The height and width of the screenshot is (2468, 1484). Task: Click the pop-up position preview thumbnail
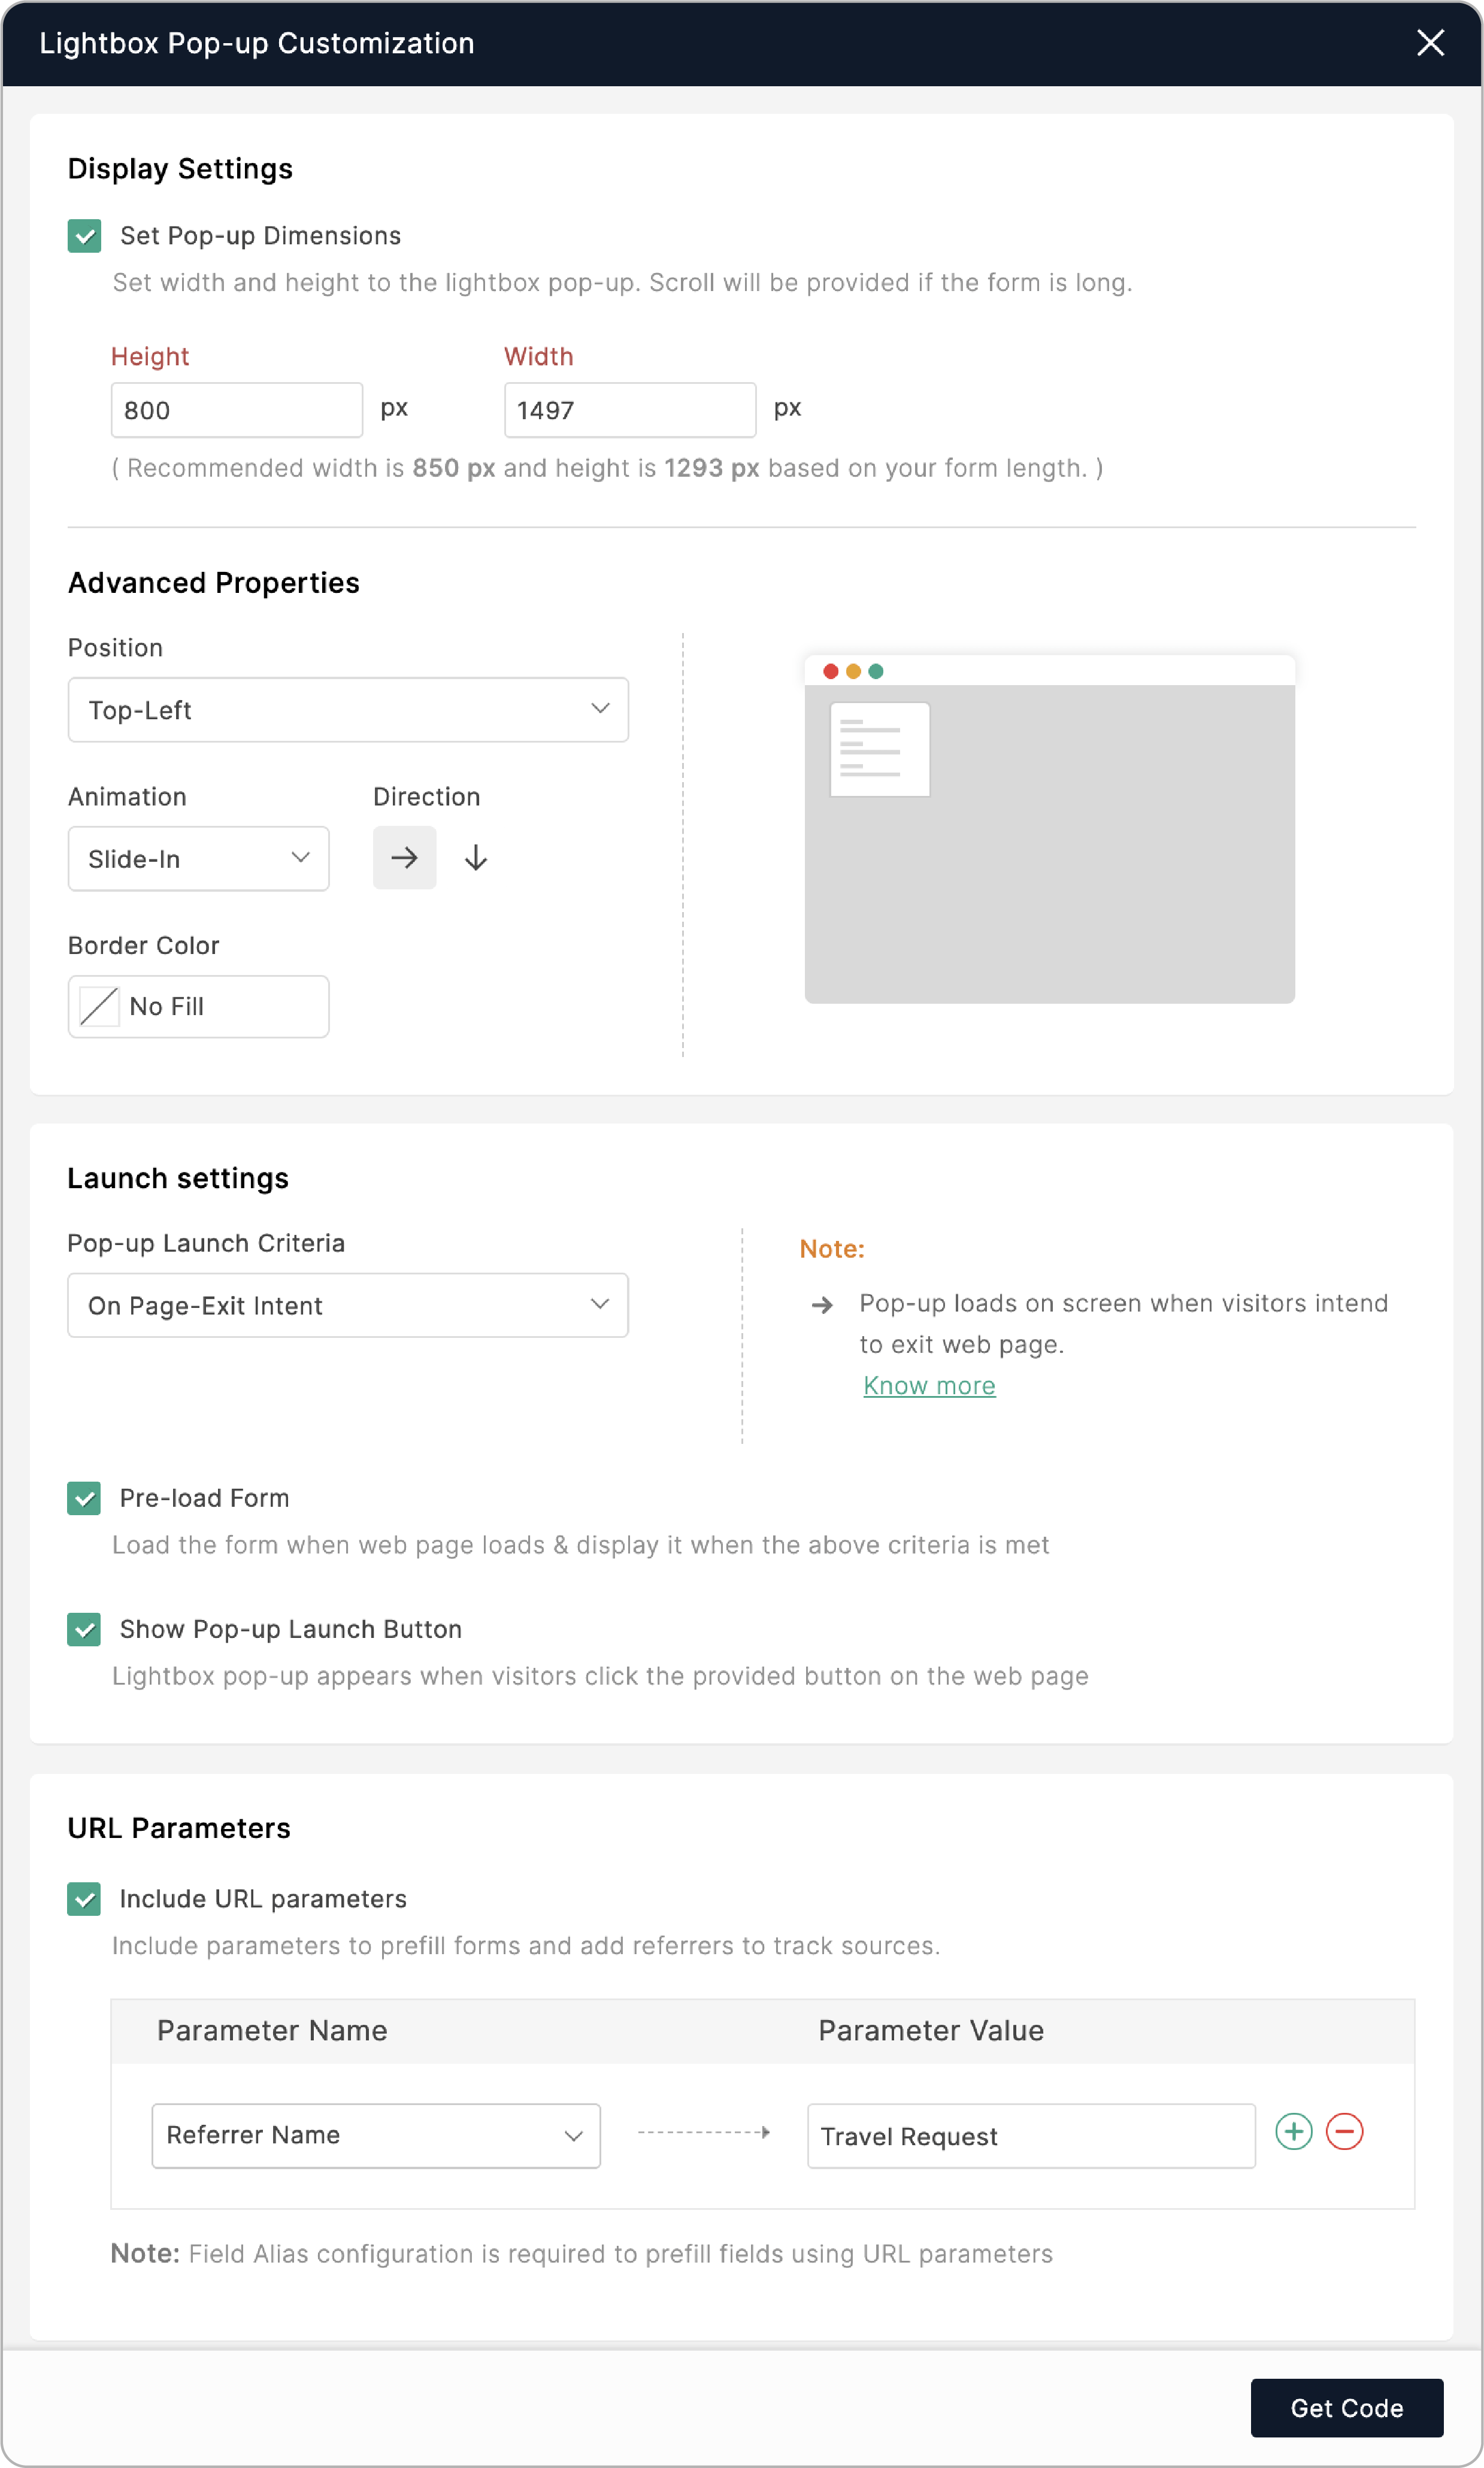point(1049,829)
